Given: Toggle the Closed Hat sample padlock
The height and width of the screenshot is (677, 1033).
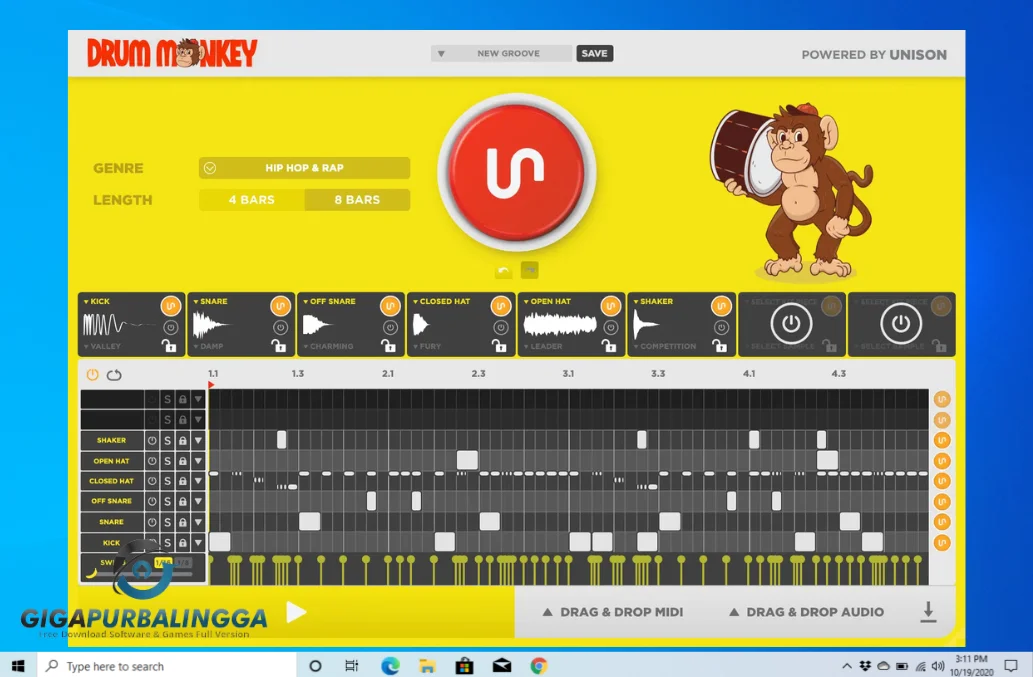Looking at the screenshot, I should (499, 346).
